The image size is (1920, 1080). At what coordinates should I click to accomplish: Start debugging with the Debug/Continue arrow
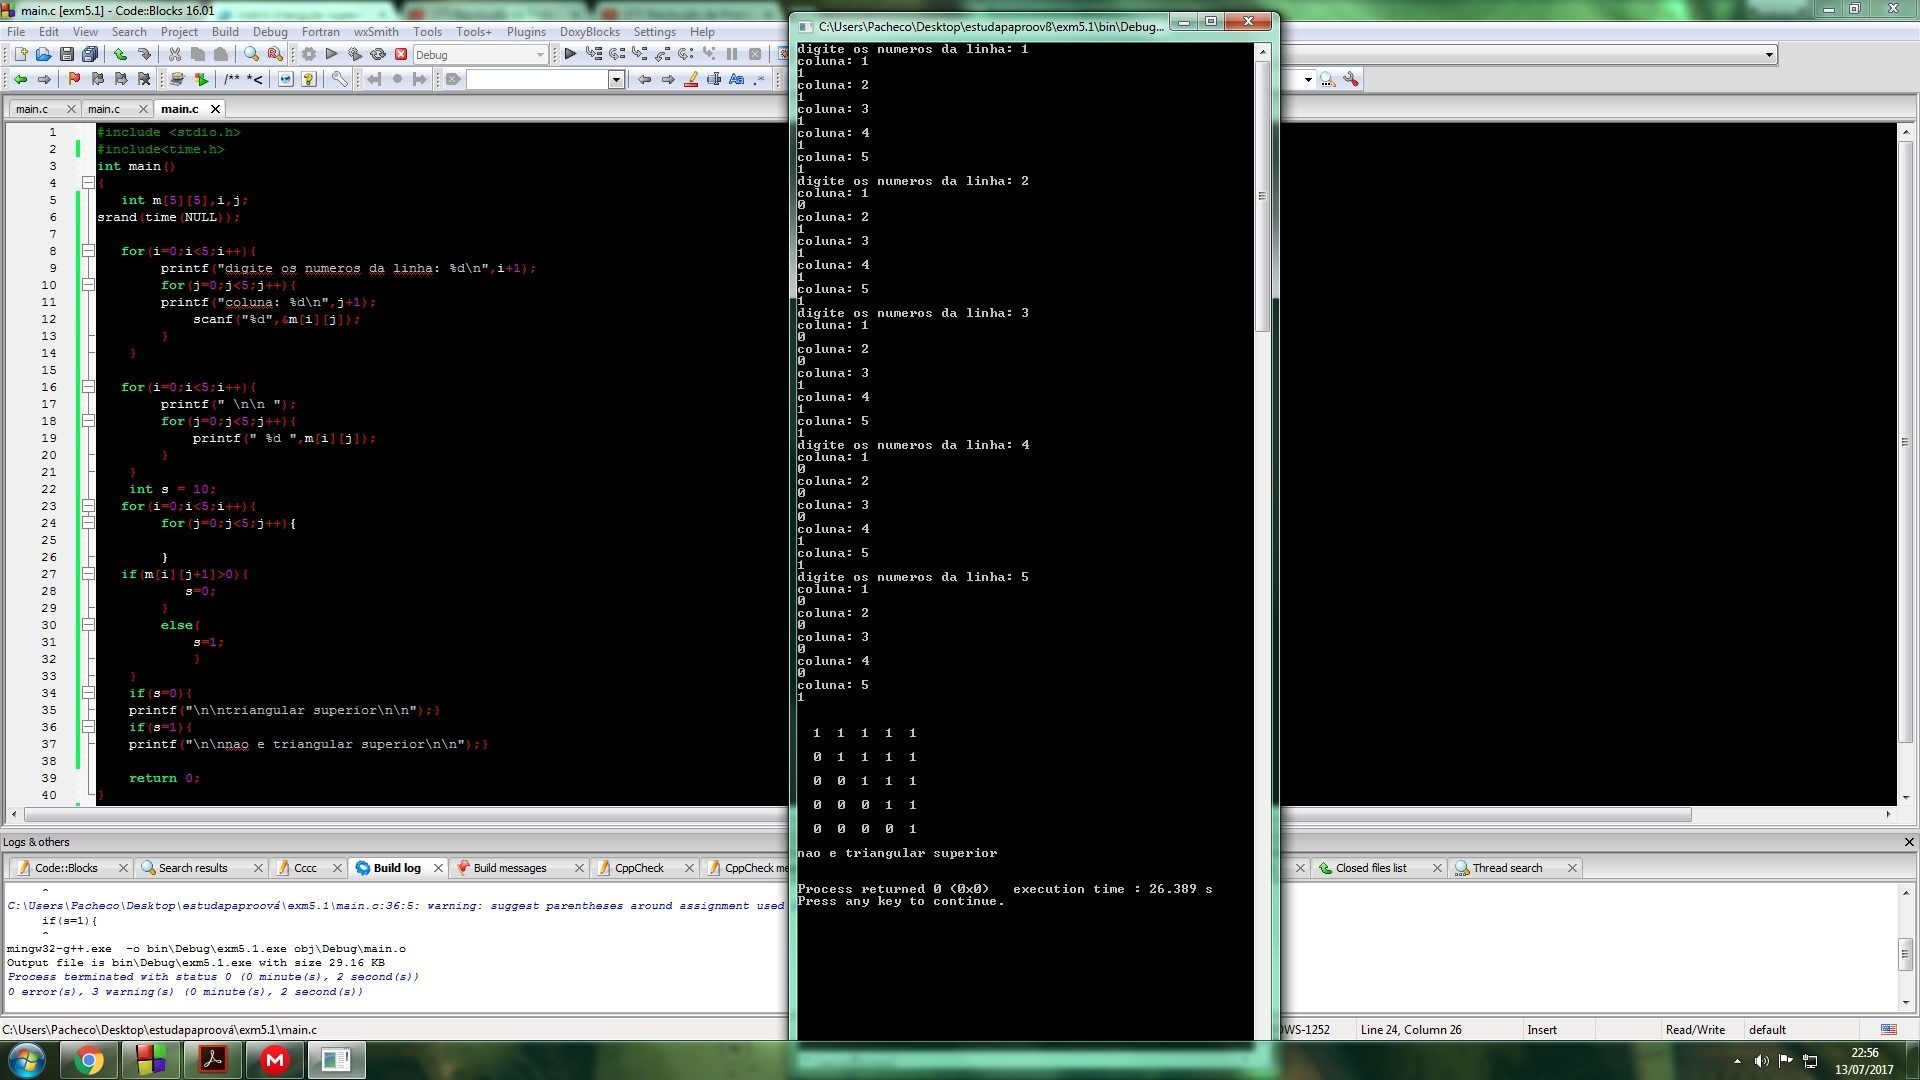[569, 54]
